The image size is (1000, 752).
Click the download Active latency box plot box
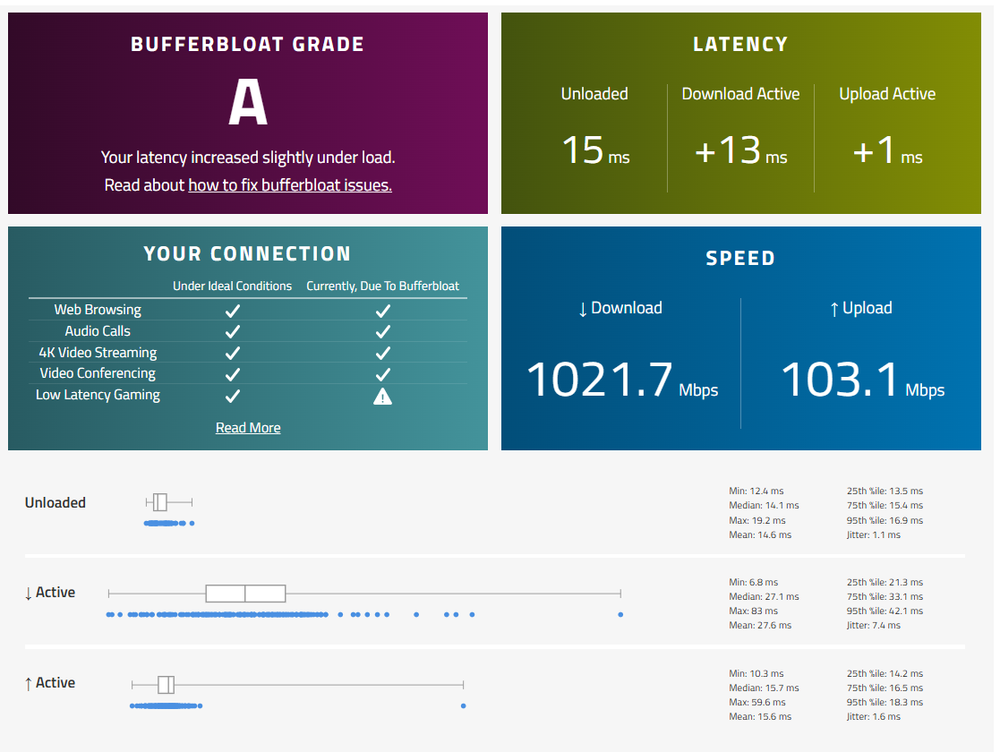click(x=245, y=593)
